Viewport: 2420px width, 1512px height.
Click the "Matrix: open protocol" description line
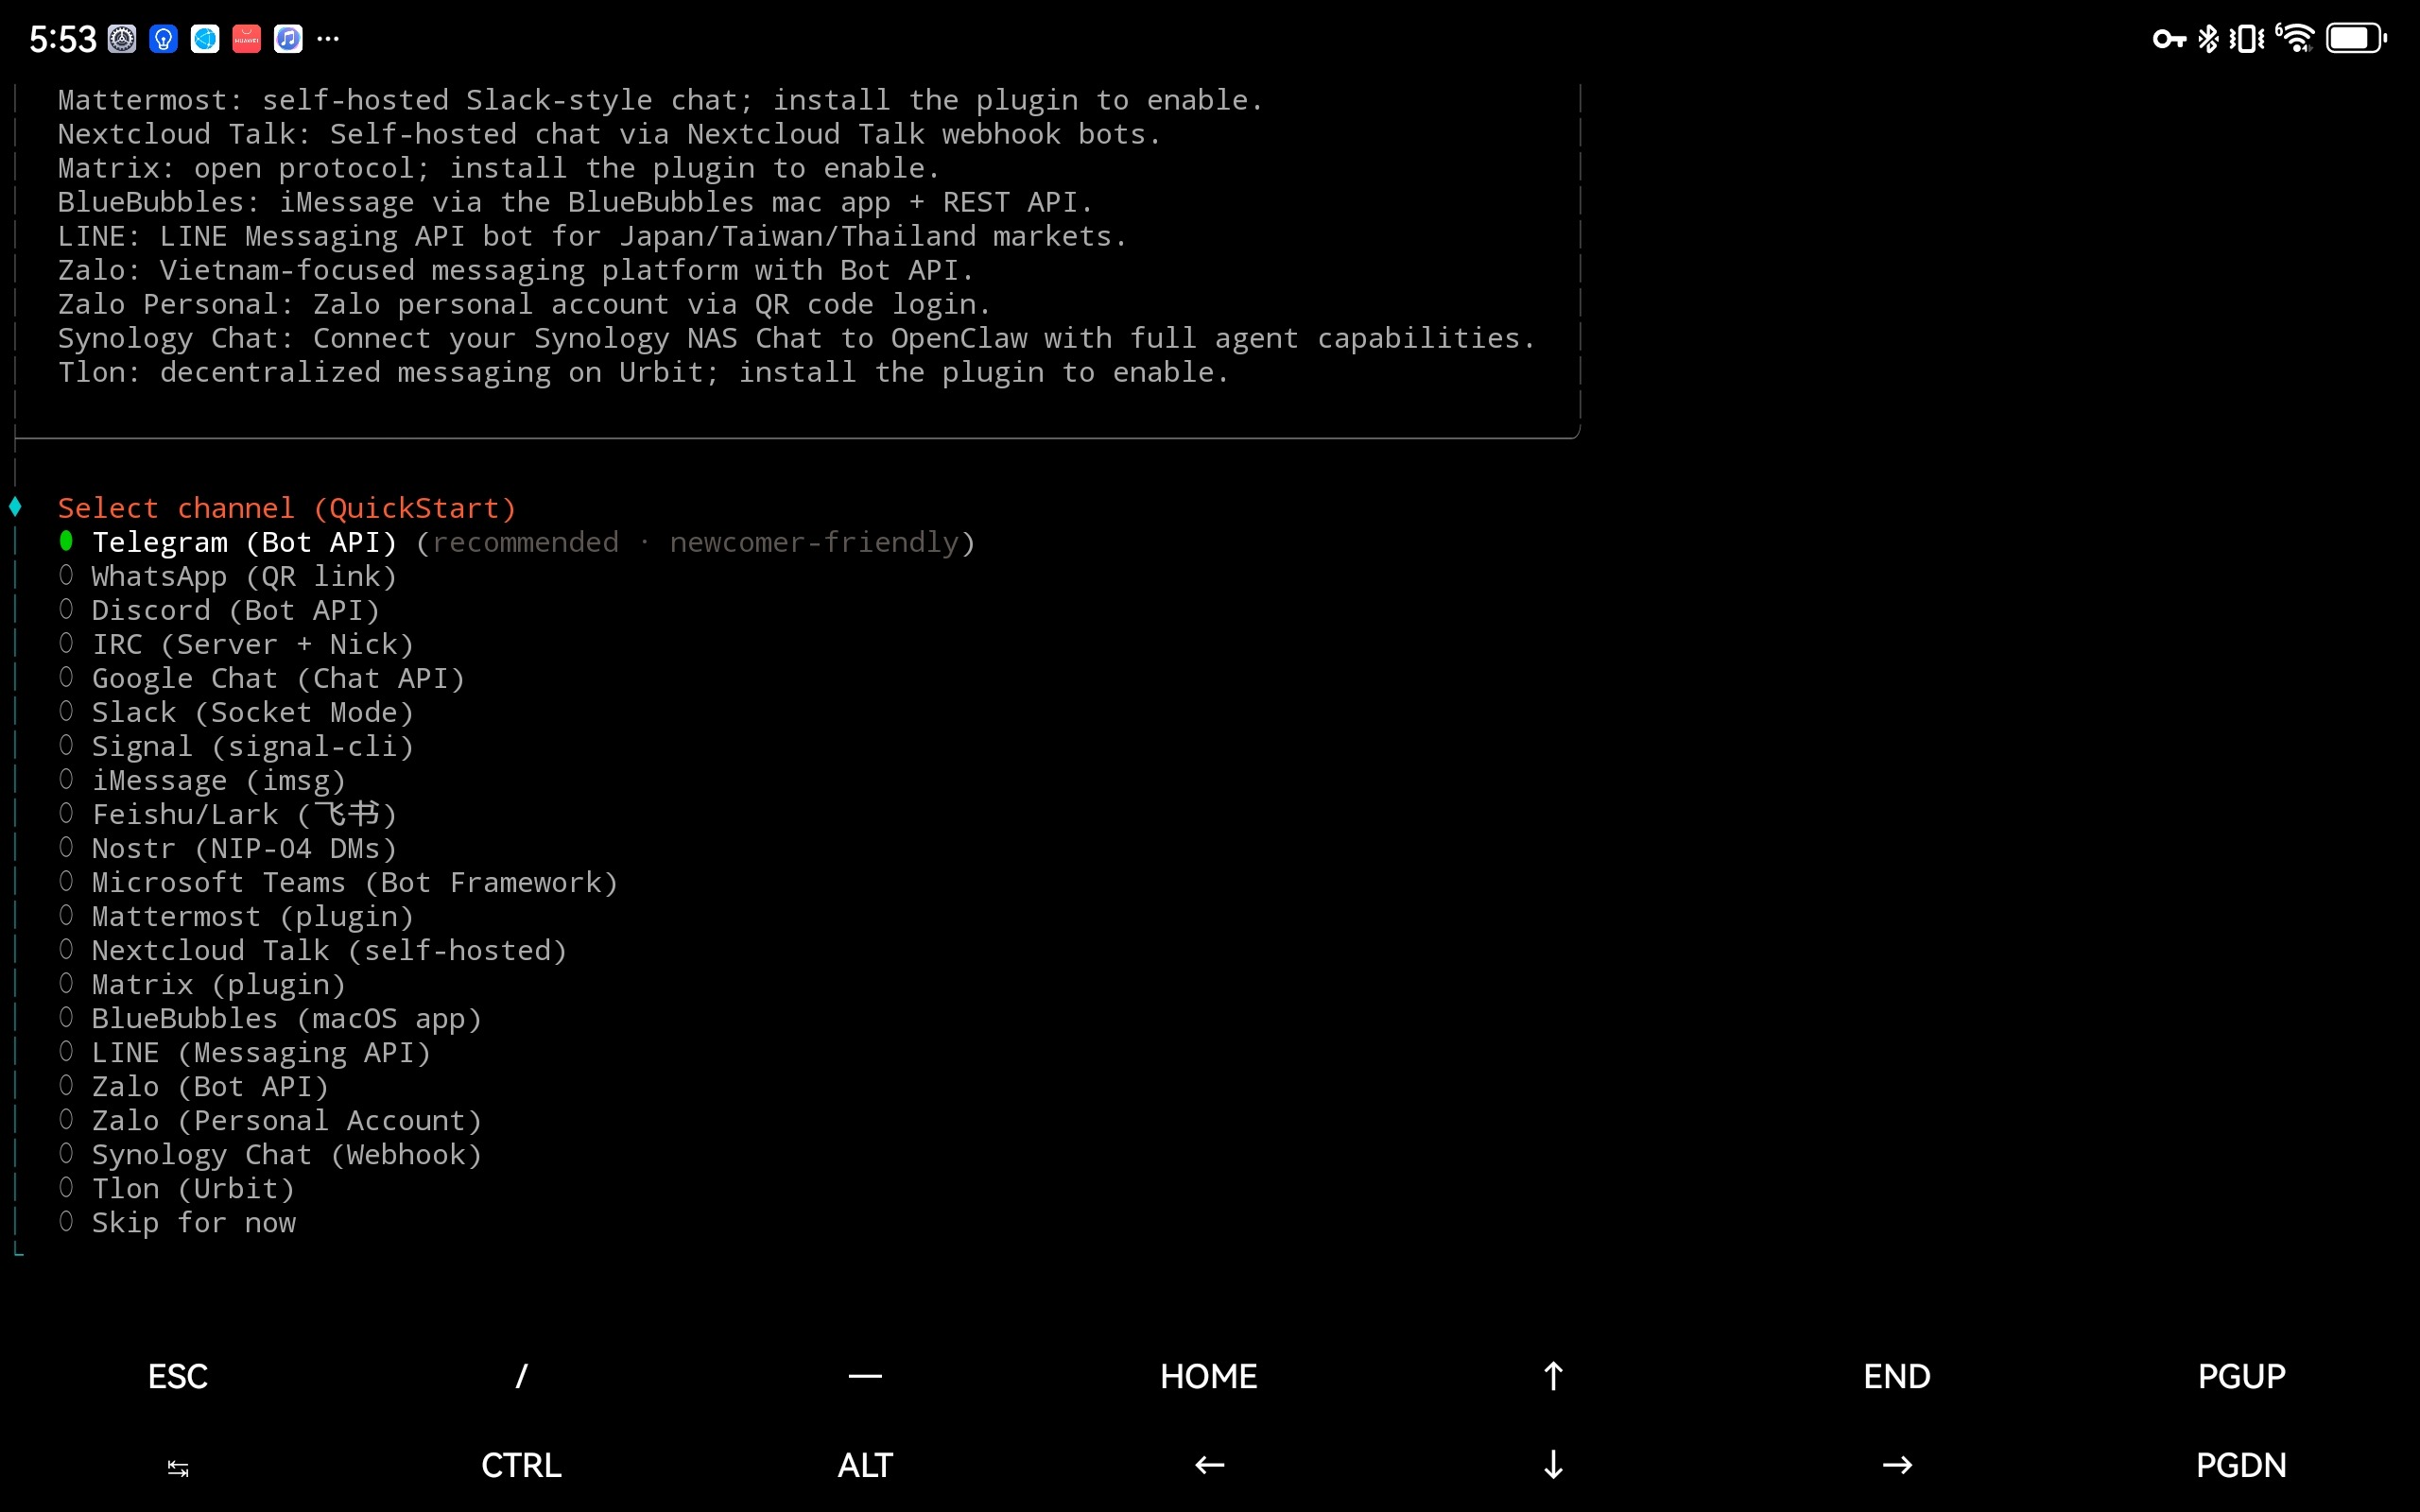[499, 168]
